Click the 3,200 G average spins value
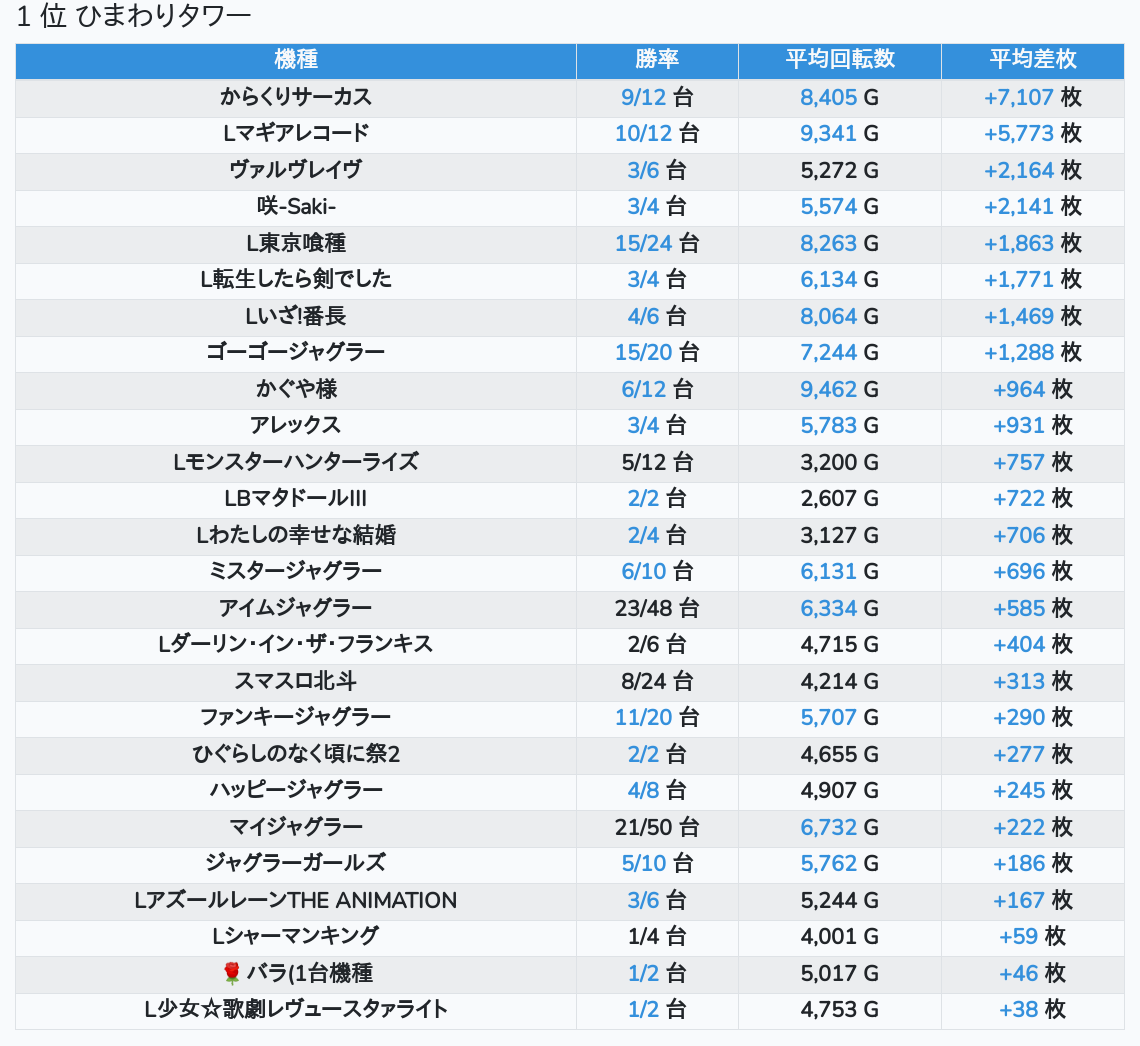 click(x=840, y=462)
